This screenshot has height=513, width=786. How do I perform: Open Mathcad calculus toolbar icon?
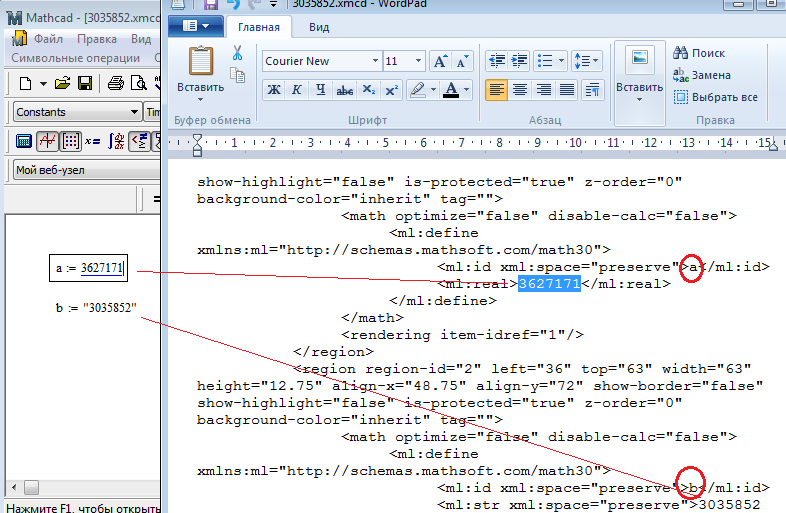click(x=116, y=141)
